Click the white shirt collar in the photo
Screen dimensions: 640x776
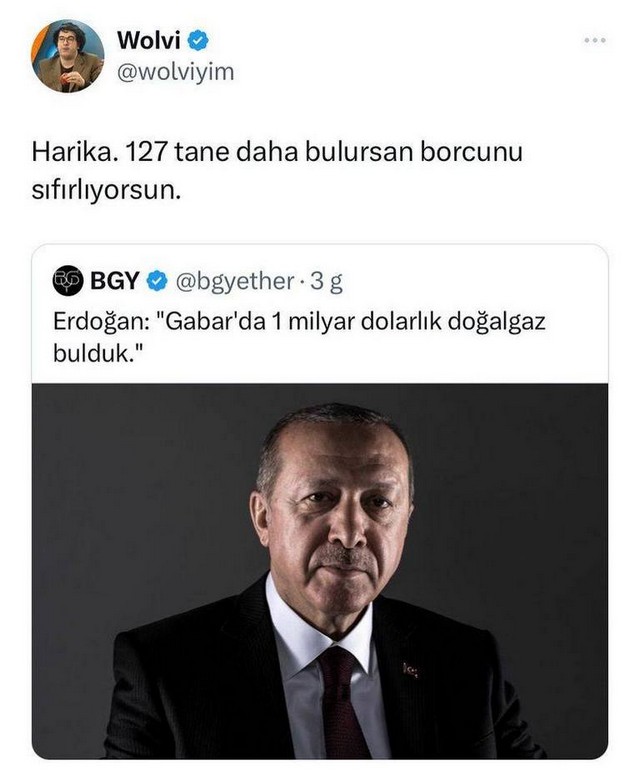(x=317, y=625)
